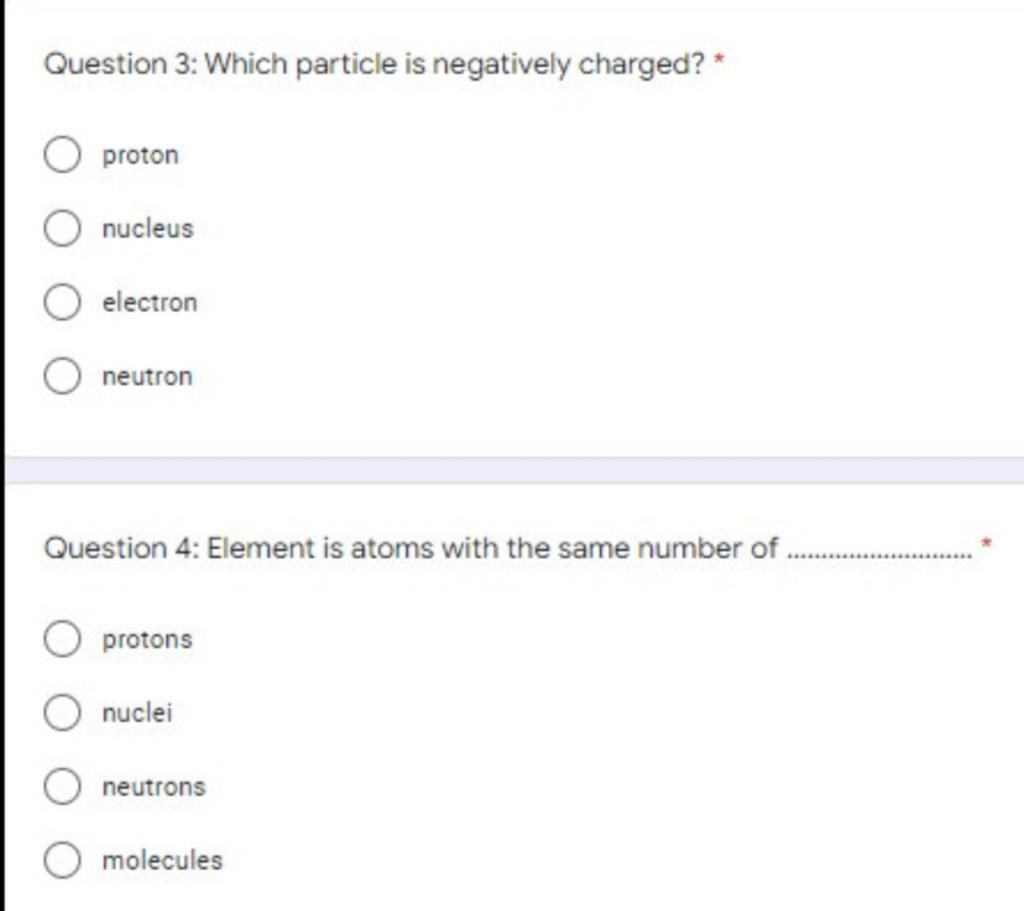Click the 'nucleus' answer label text
Viewport: 1024px width, 911px height.
tap(148, 229)
